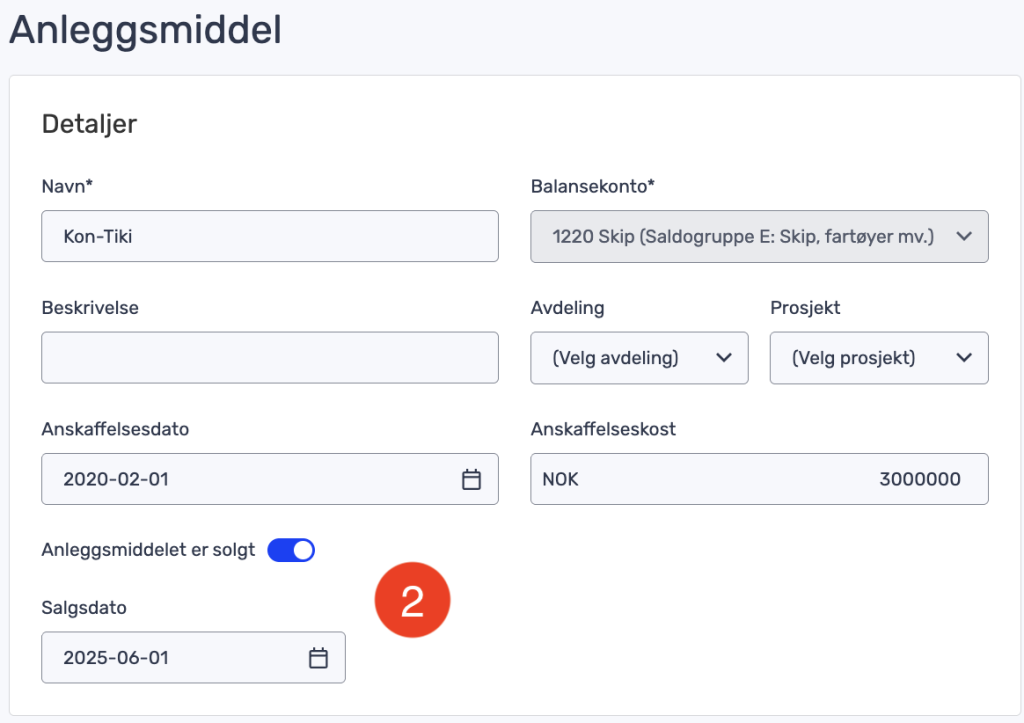Click the "Anleggsmiddelet er solgt" label text
The height and width of the screenshot is (723, 1024).
point(149,550)
